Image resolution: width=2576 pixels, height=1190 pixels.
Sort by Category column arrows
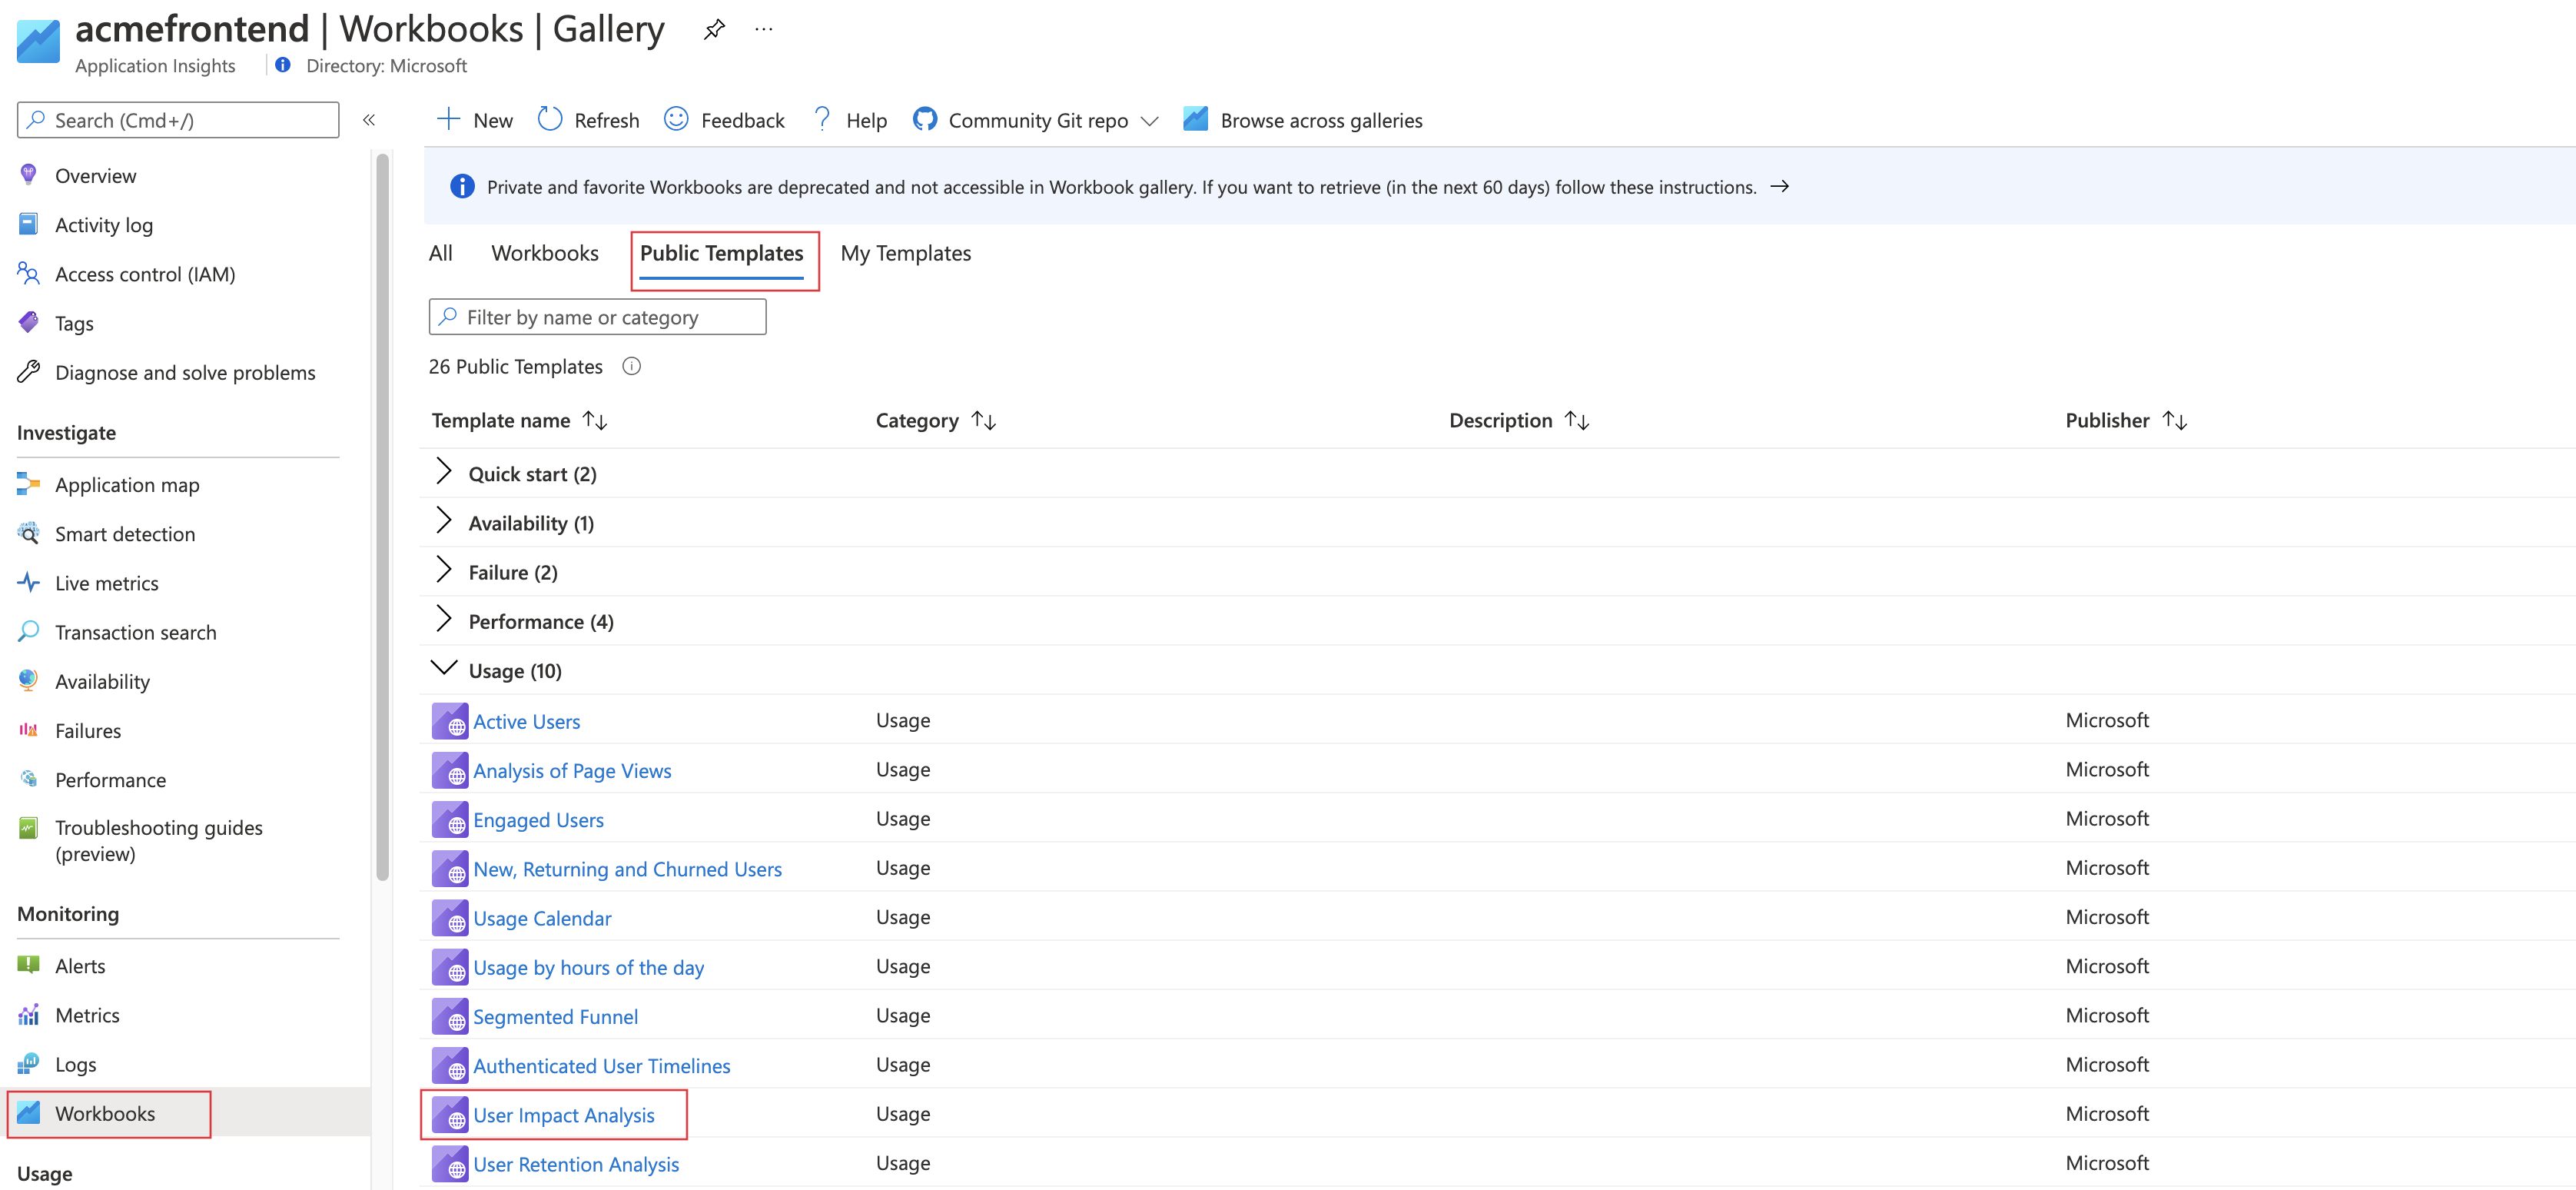[984, 420]
